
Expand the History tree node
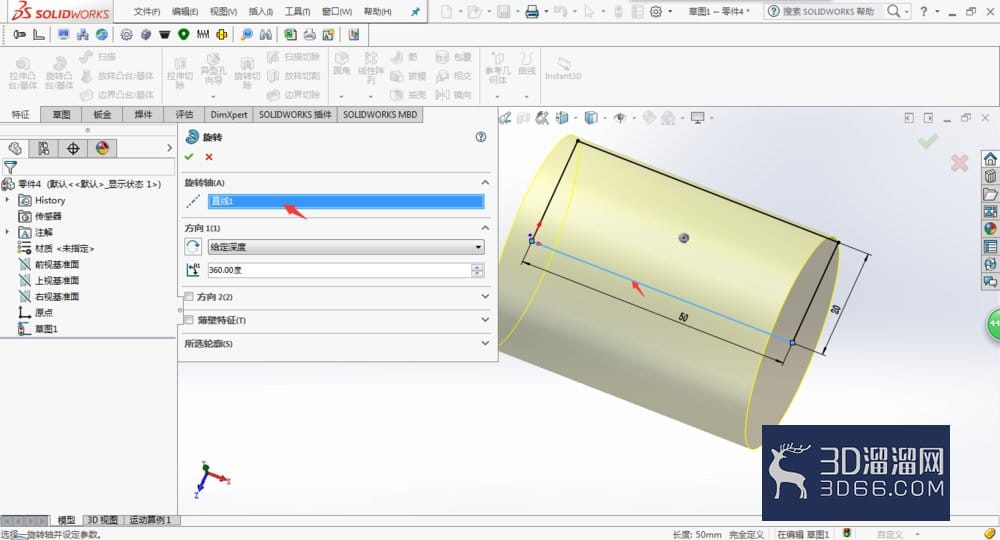7,200
